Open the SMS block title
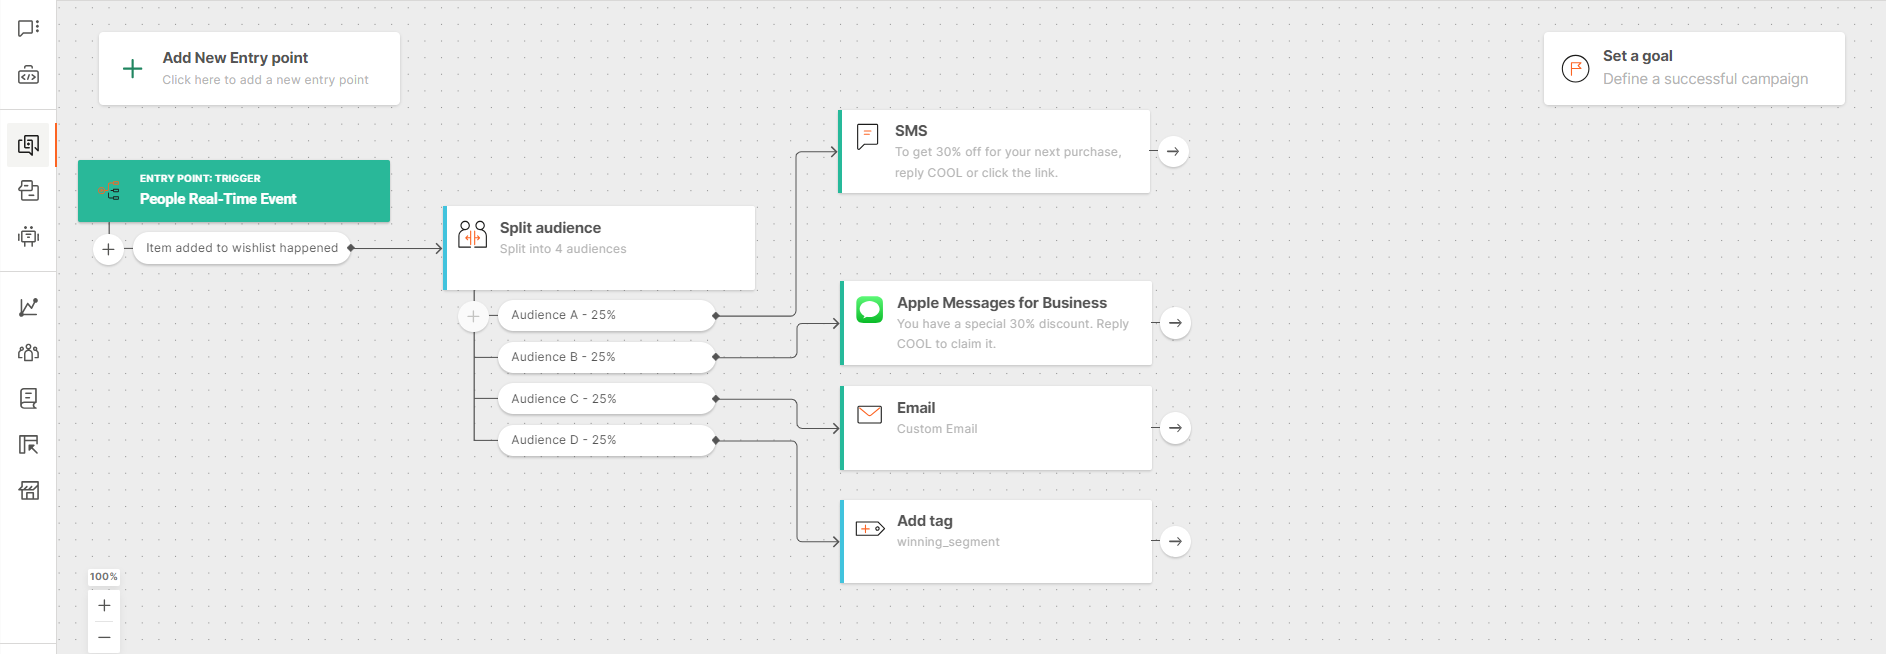This screenshot has height=654, width=1886. (911, 131)
